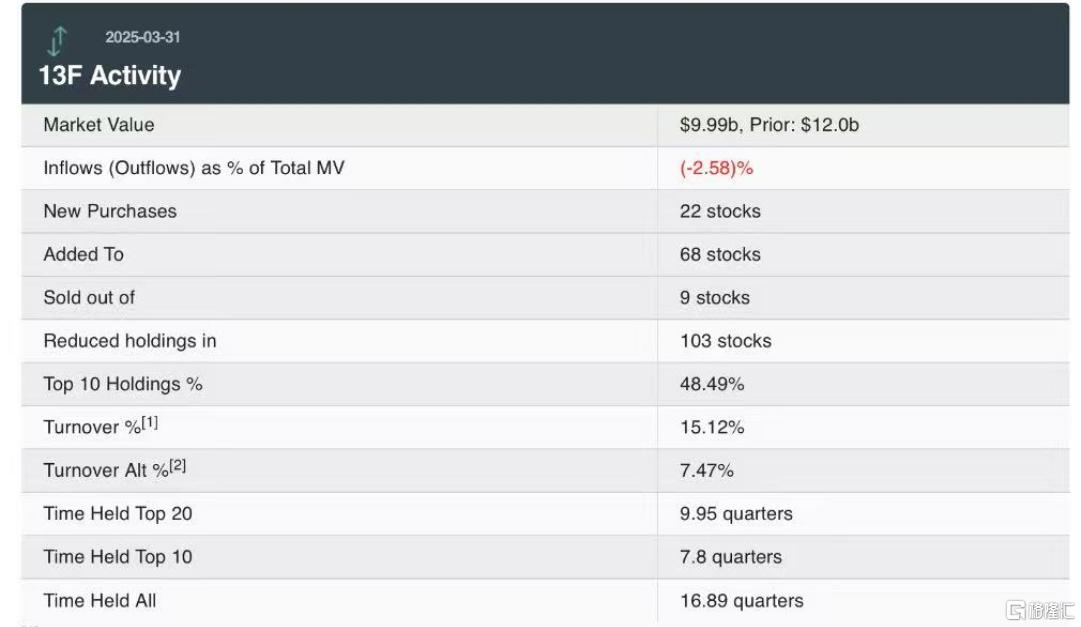Open the Turnover Alt % footnote [2]
The height and width of the screenshot is (627, 1081).
point(177,466)
